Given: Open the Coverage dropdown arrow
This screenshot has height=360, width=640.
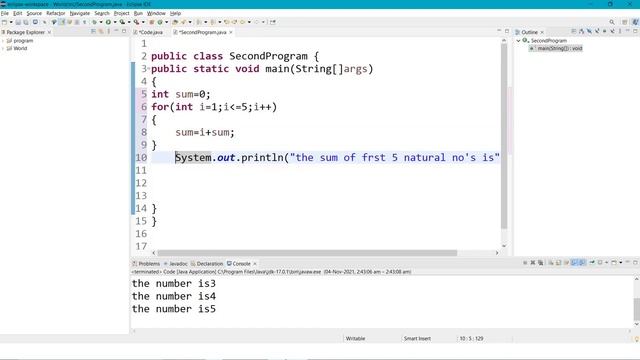Looking at the screenshot, I should click(x=129, y=22).
